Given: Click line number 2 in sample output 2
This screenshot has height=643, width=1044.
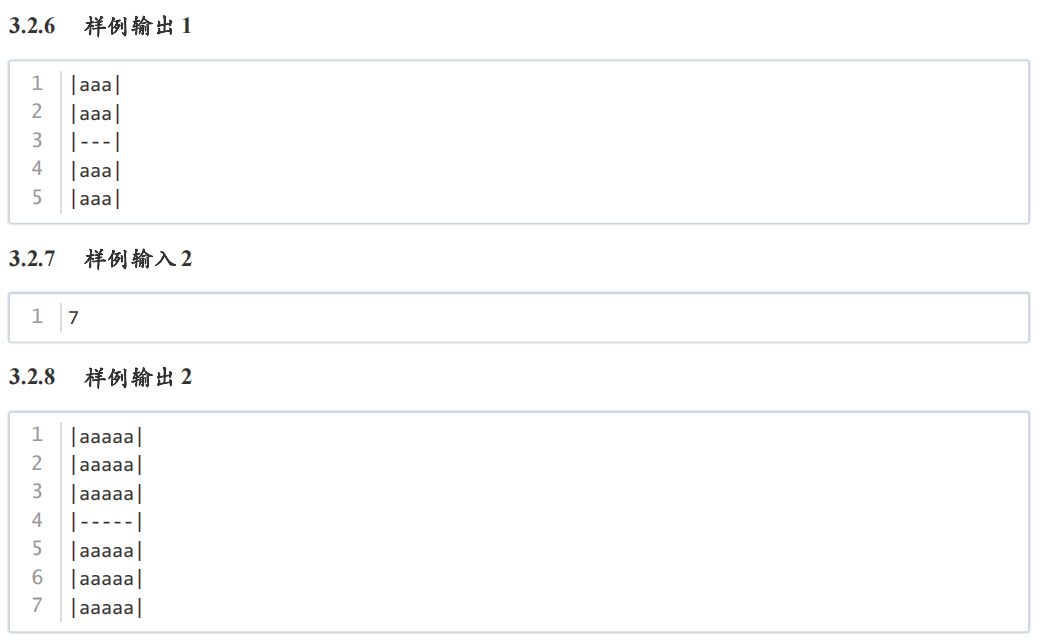Looking at the screenshot, I should click(37, 463).
